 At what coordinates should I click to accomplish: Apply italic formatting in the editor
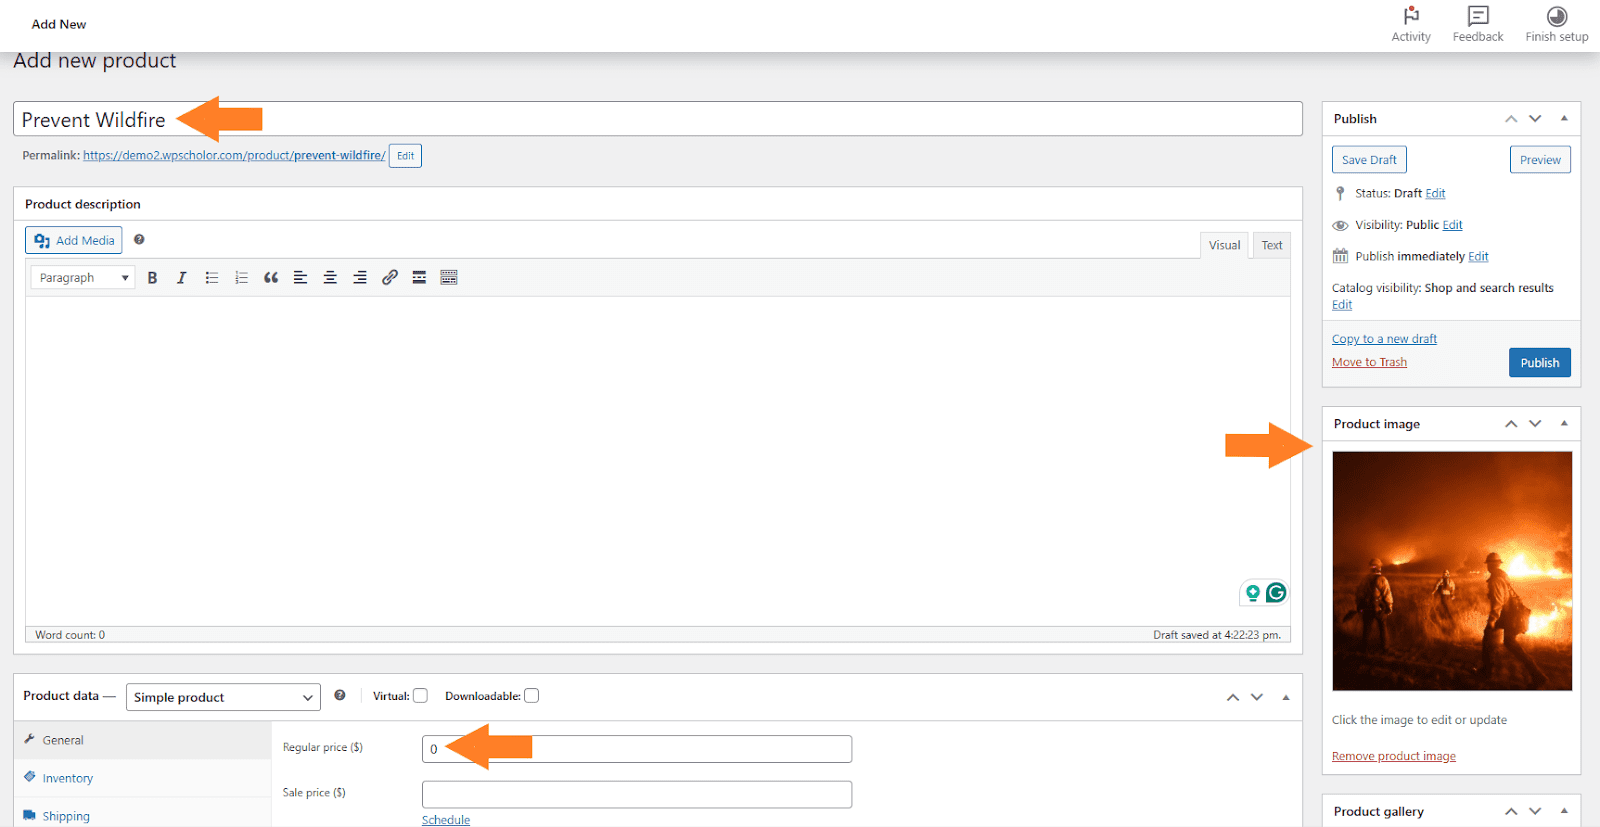181,278
